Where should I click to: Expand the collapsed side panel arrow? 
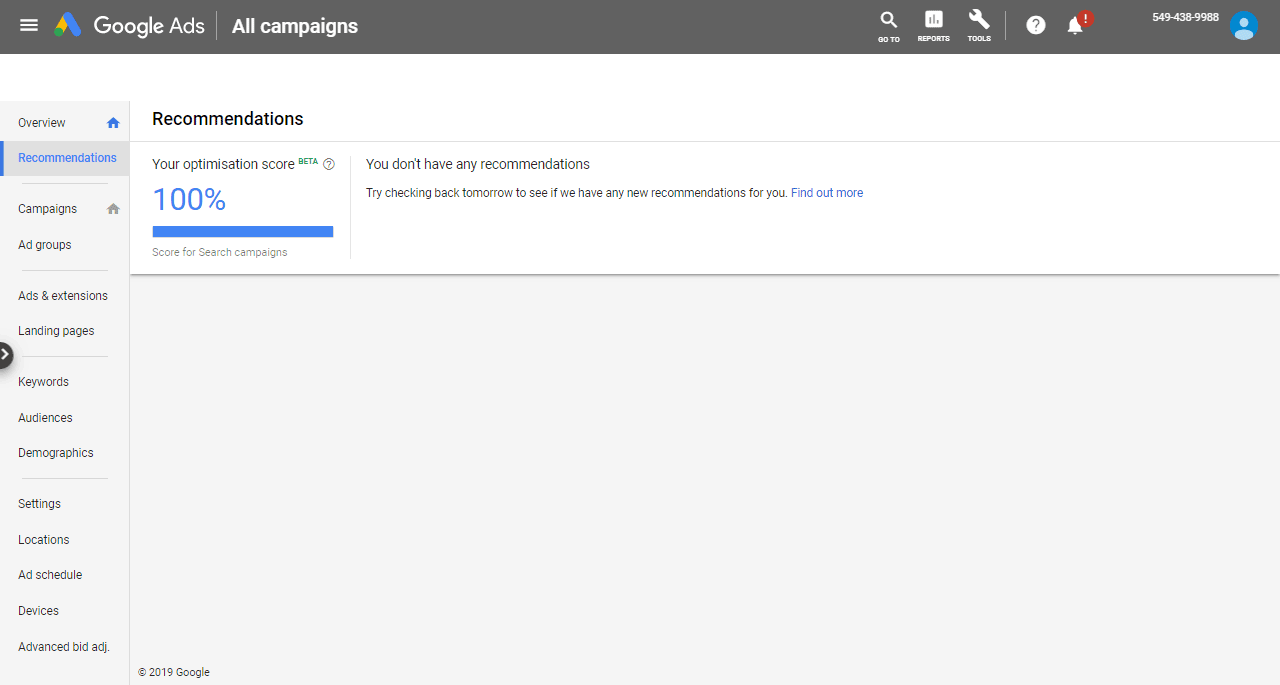click(5, 354)
